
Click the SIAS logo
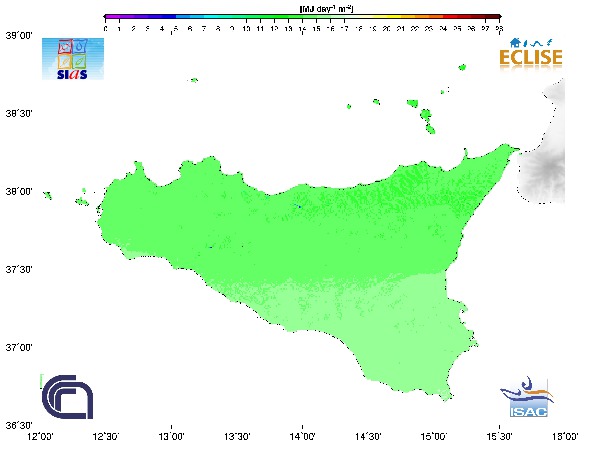coord(73,59)
